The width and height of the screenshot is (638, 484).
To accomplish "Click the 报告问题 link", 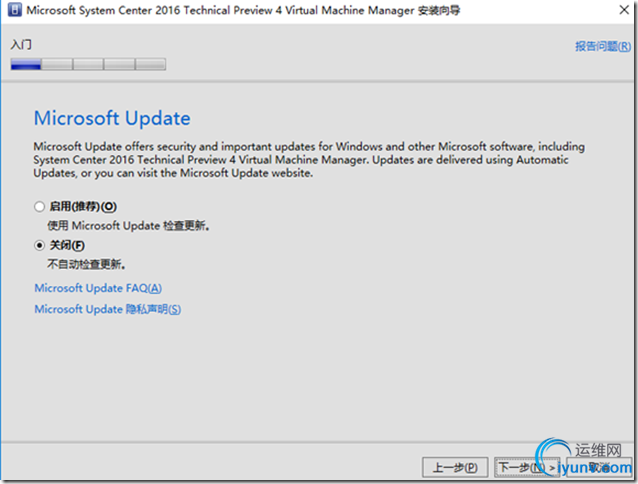I will 603,46.
